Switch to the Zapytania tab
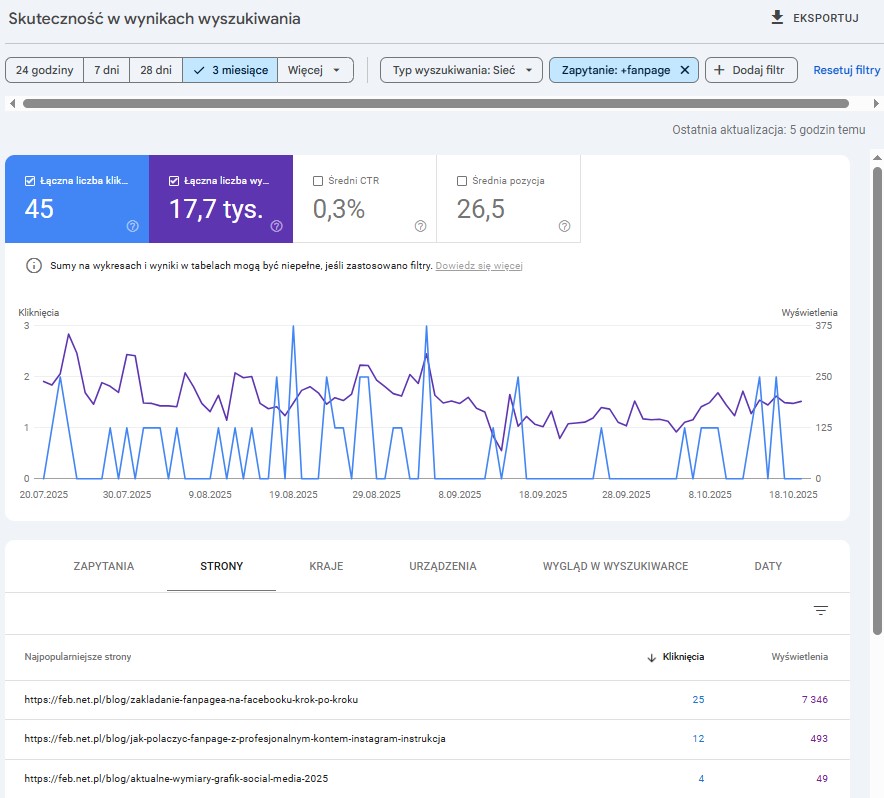 (x=104, y=566)
